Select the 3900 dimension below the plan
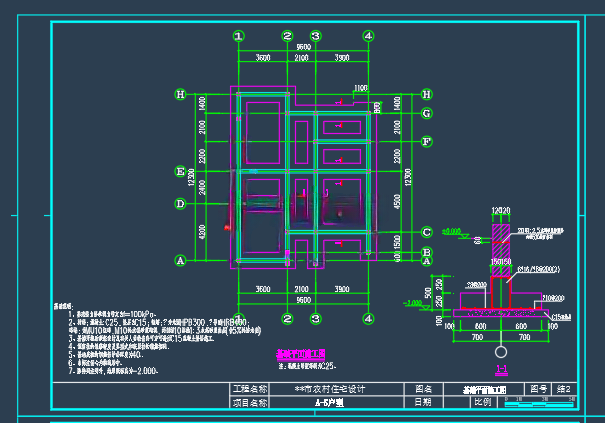The width and height of the screenshot is (605, 423). [342, 289]
